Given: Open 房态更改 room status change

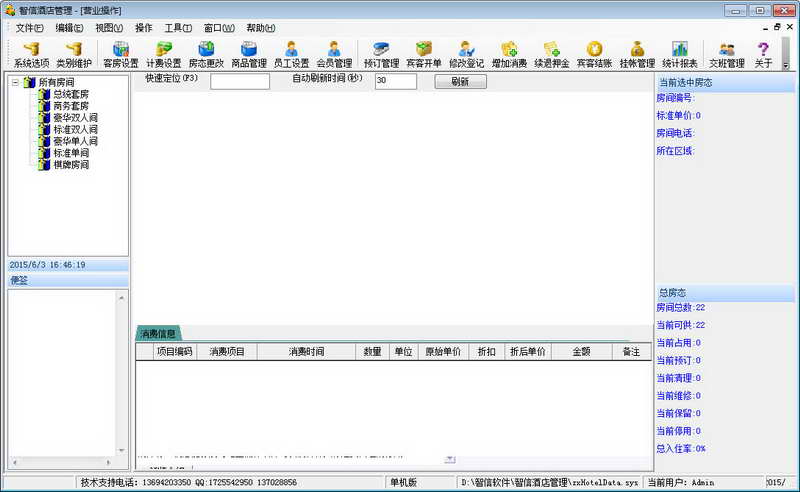Looking at the screenshot, I should (x=207, y=54).
